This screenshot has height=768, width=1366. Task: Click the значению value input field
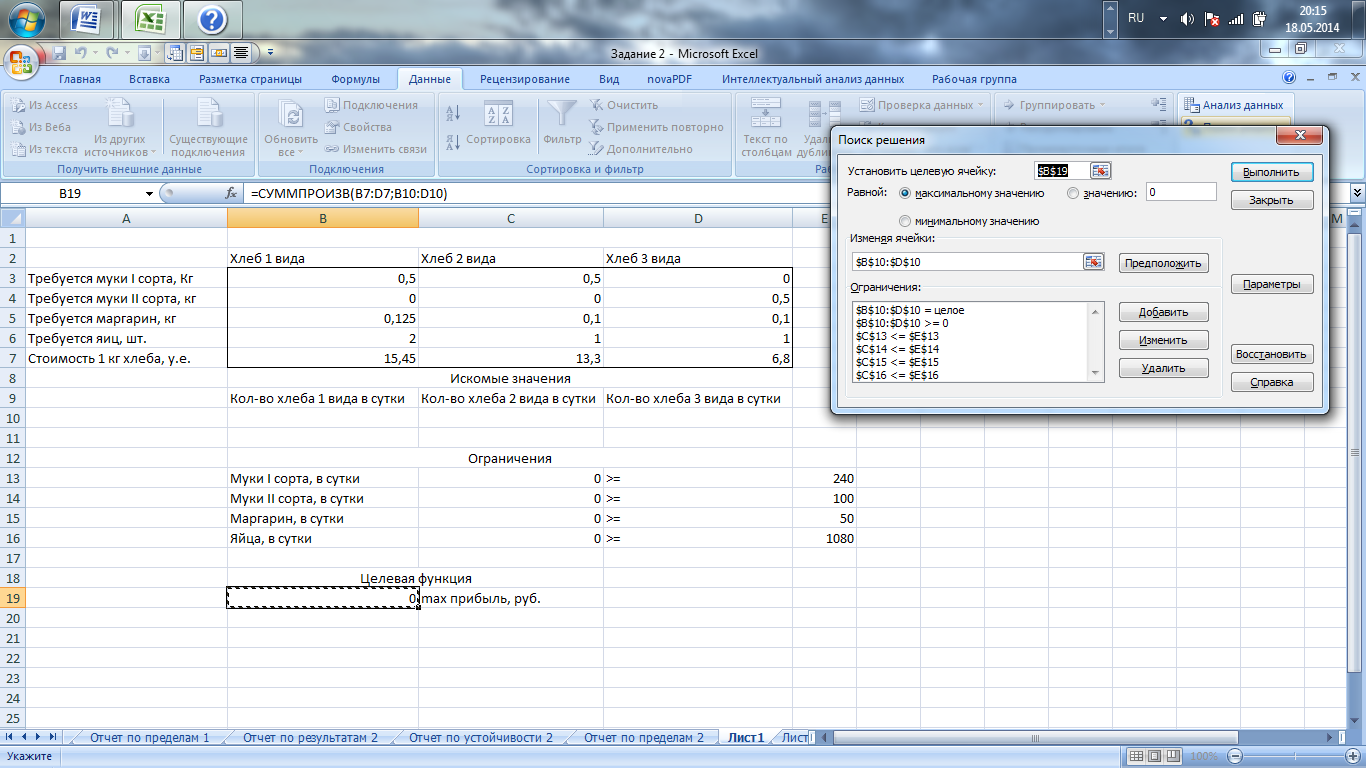pos(1181,192)
